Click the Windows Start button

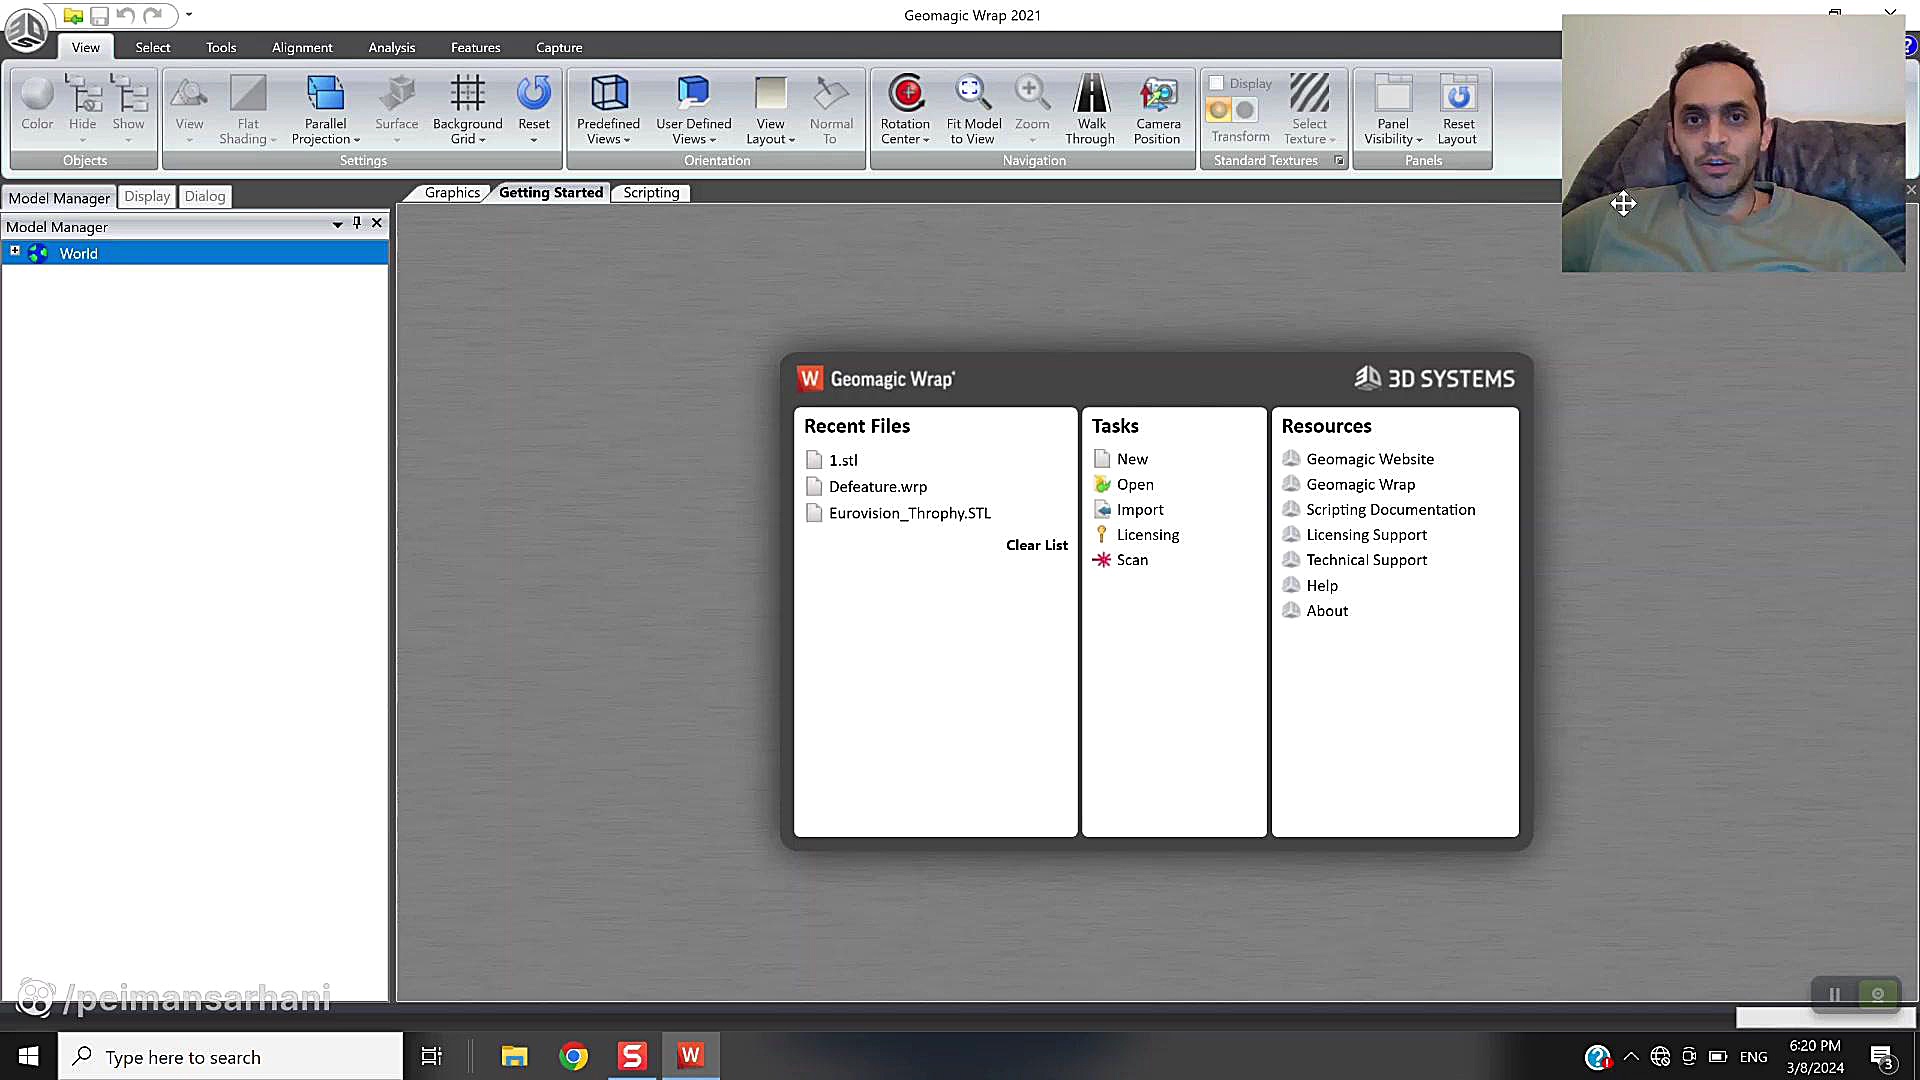point(28,1056)
